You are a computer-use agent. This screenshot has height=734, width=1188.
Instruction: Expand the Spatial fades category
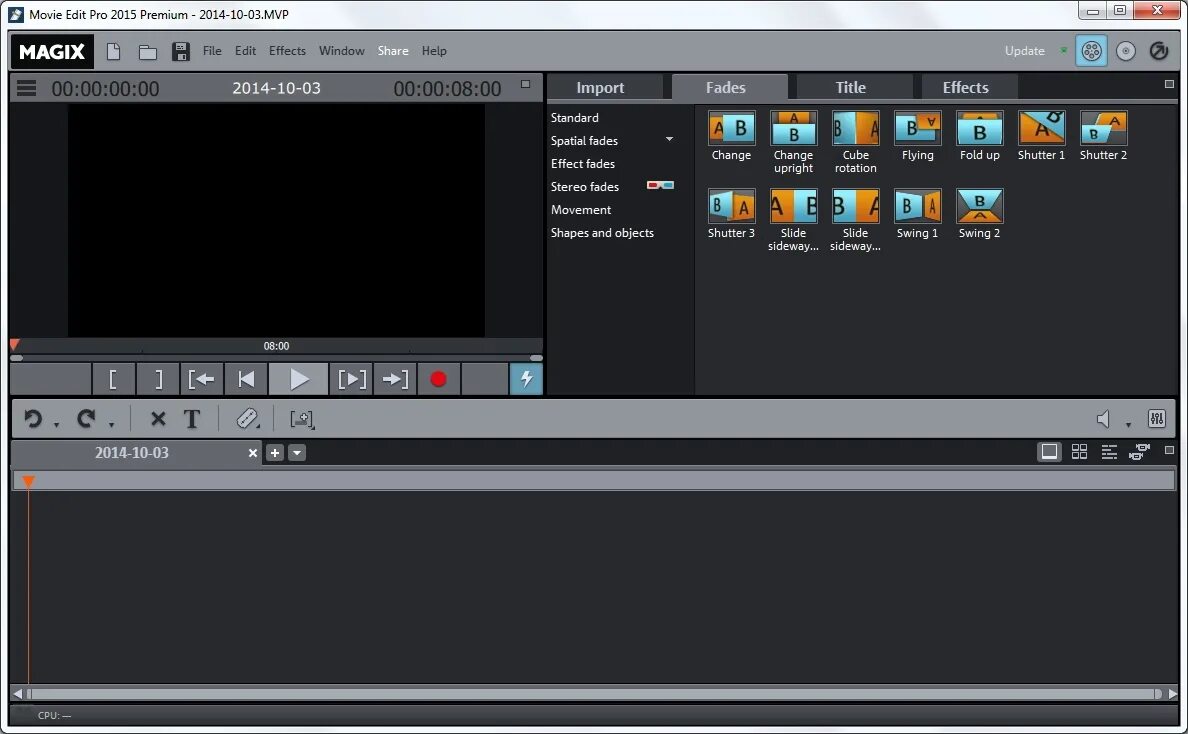point(669,141)
